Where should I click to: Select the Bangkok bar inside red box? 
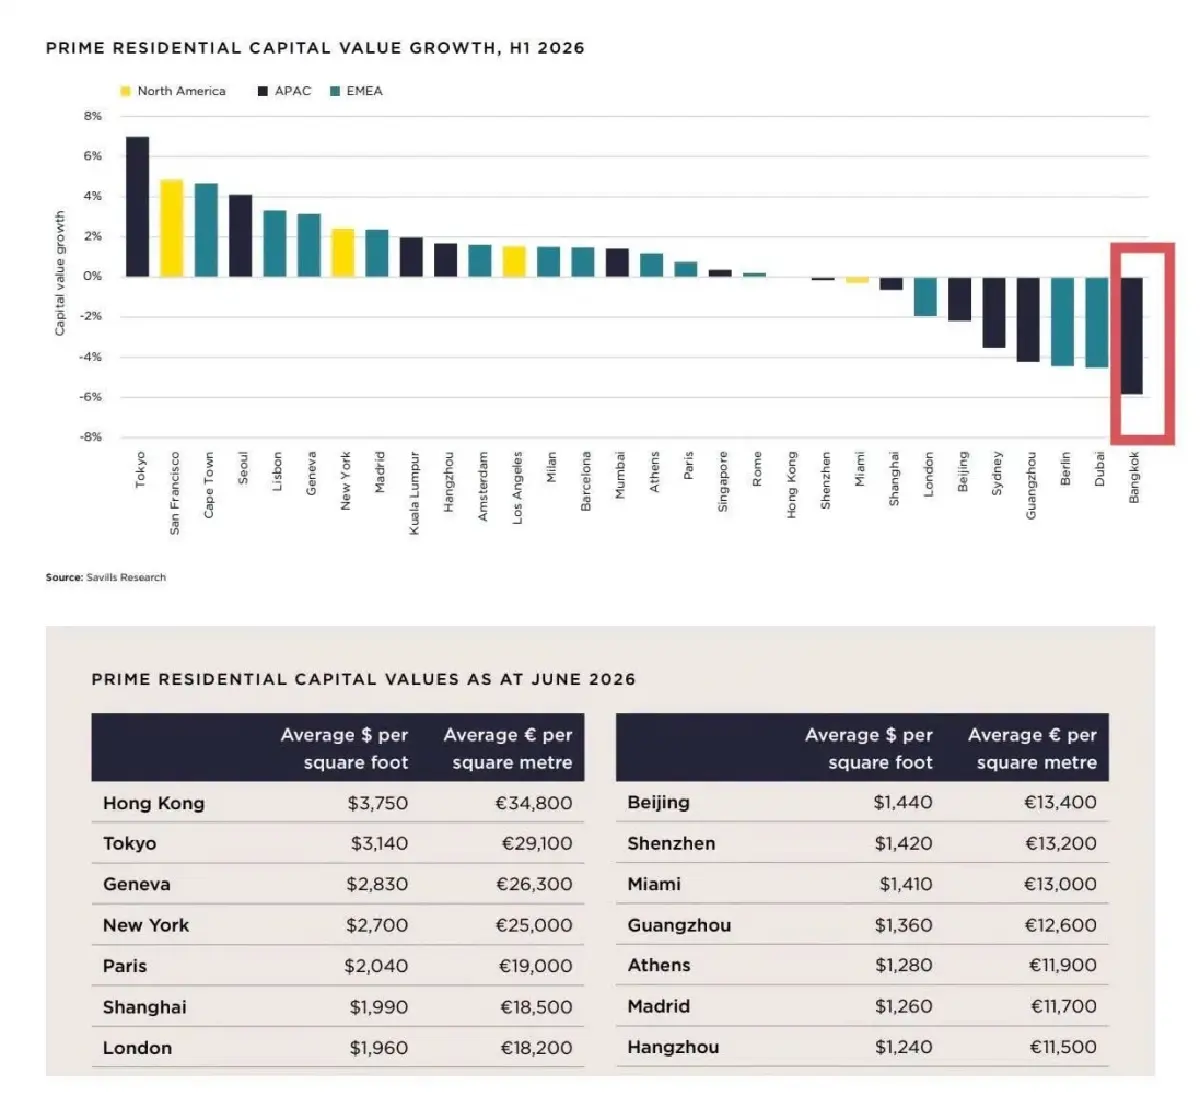click(x=1131, y=335)
